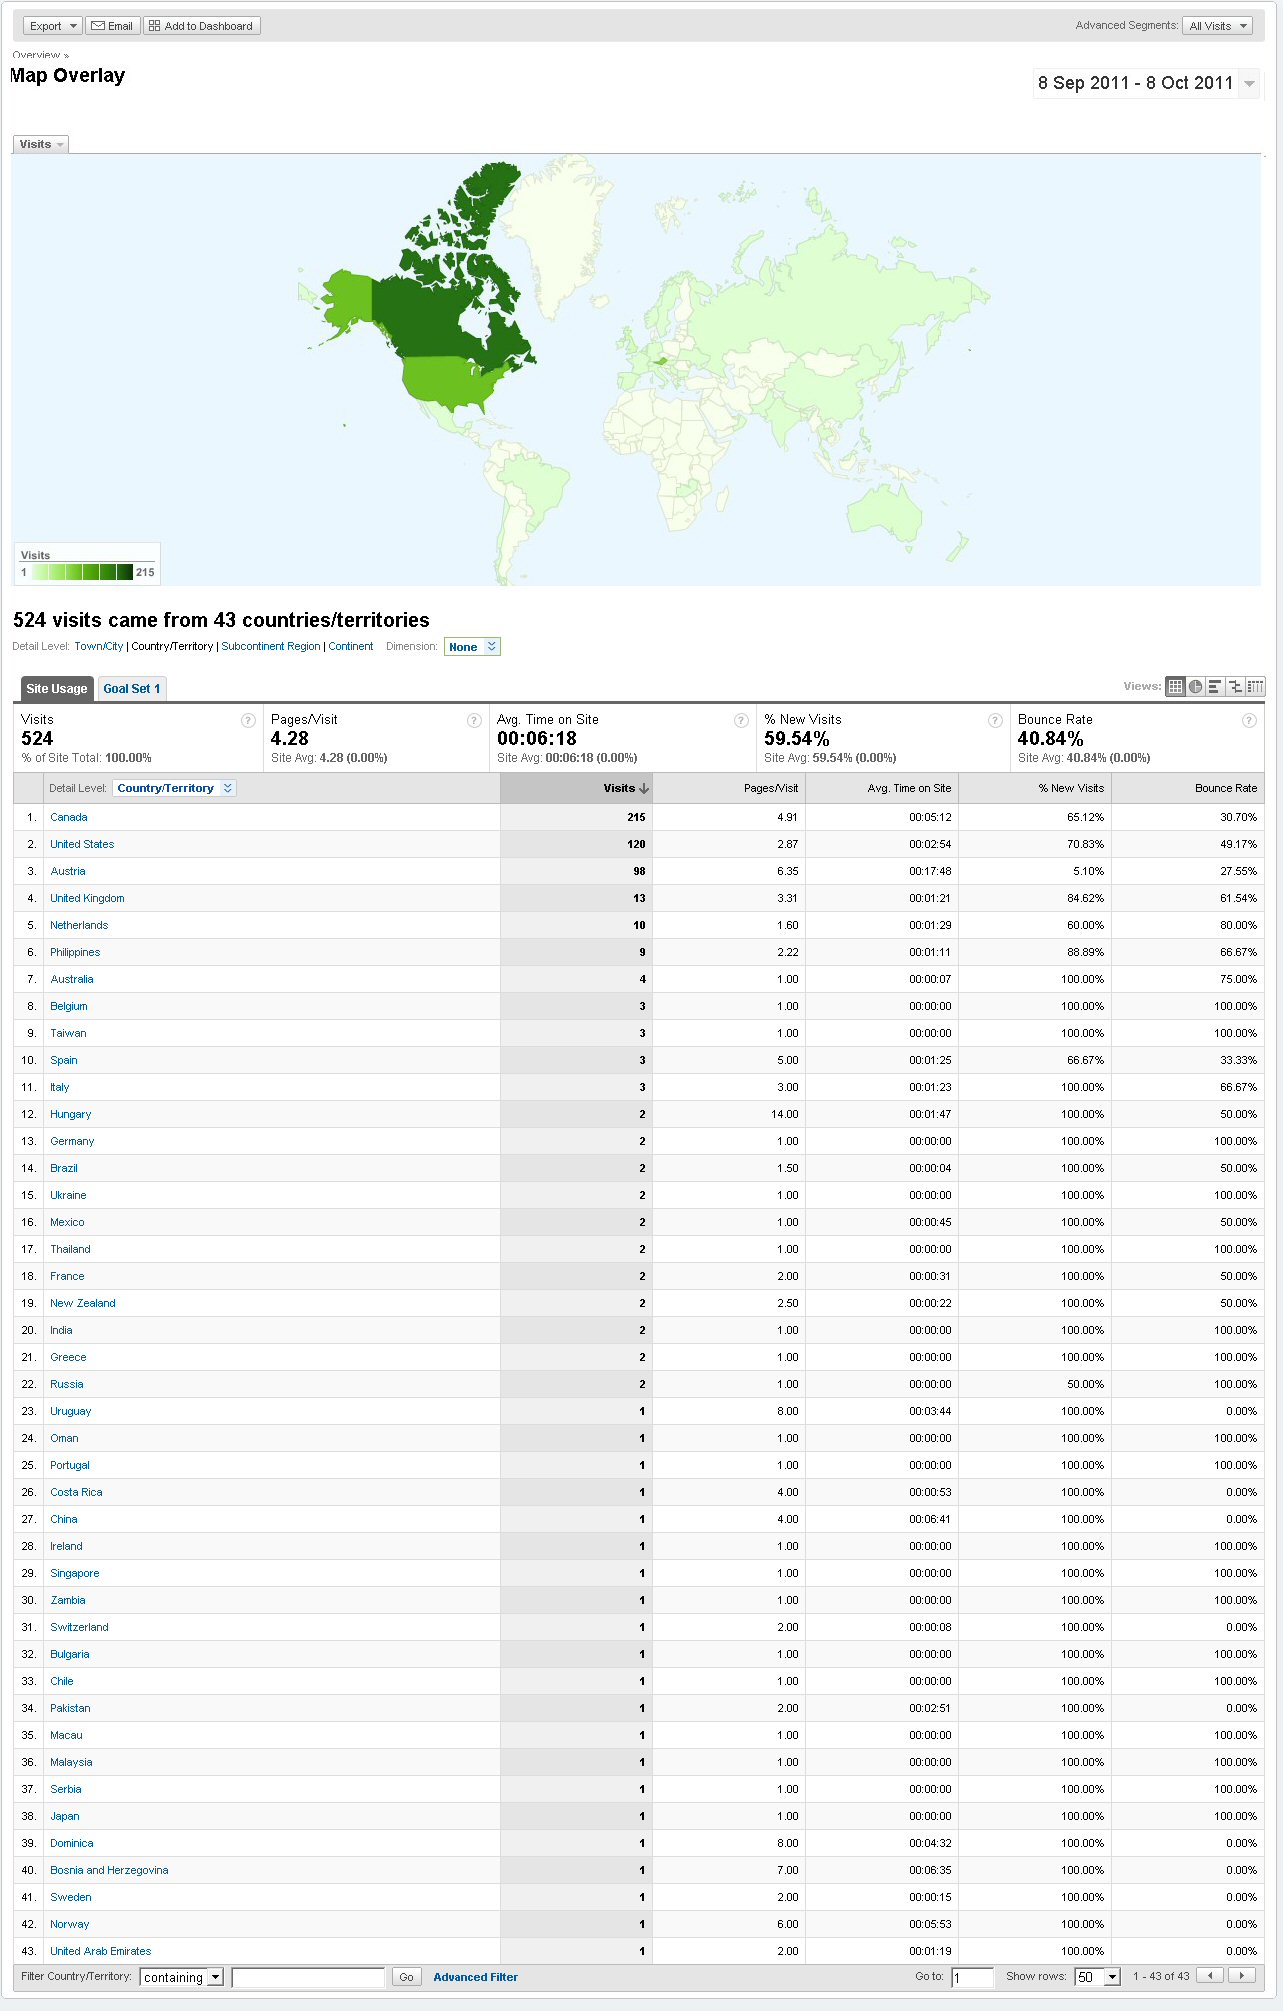1283x2011 pixels.
Task: Click the Filter Country/Territory text field
Action: click(x=308, y=1977)
